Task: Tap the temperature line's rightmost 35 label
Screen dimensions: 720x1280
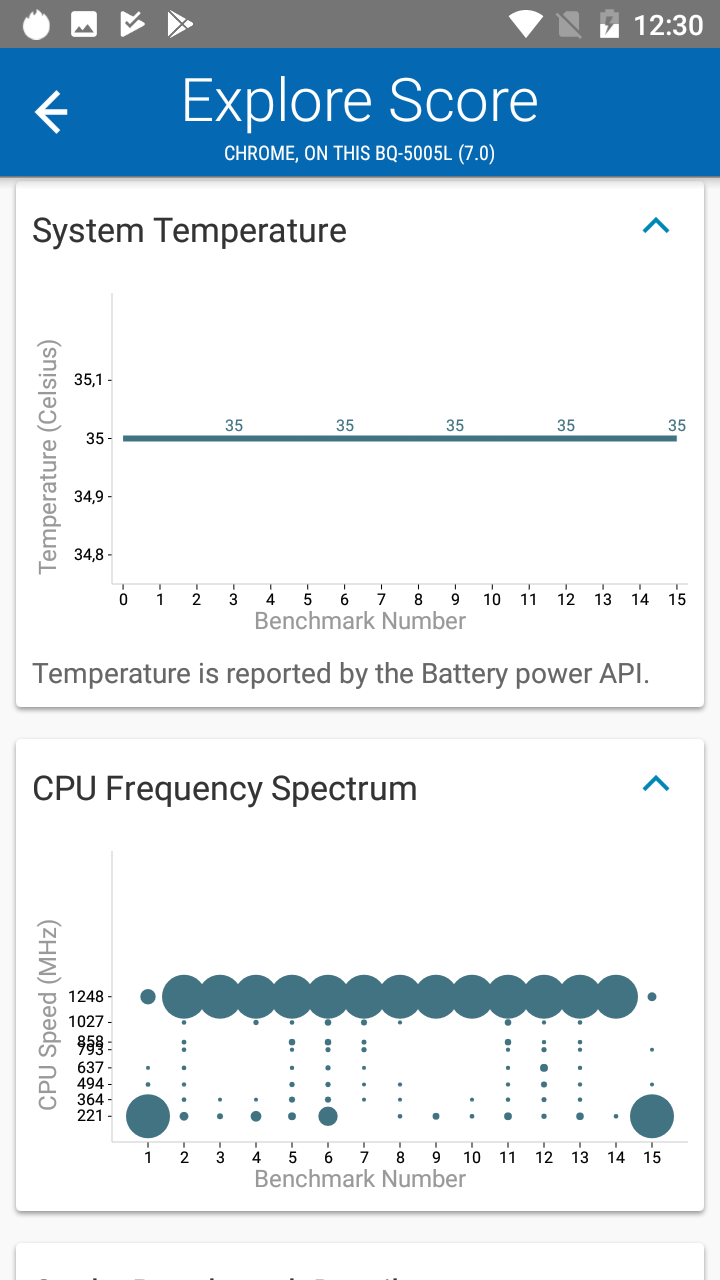Action: [x=677, y=426]
